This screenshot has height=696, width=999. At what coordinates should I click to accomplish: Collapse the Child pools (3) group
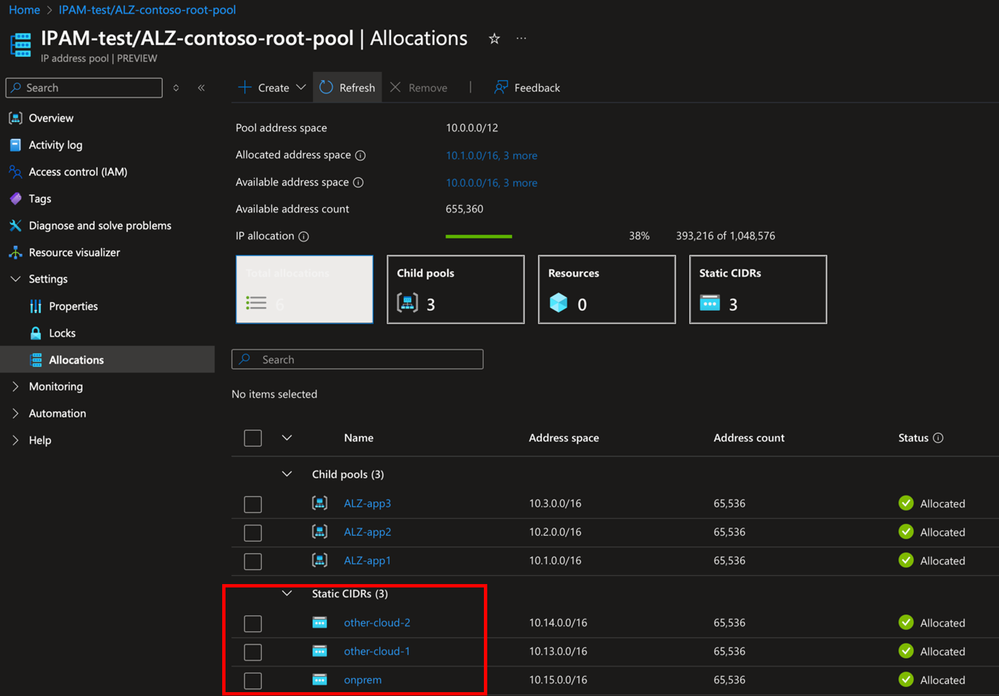(x=287, y=474)
